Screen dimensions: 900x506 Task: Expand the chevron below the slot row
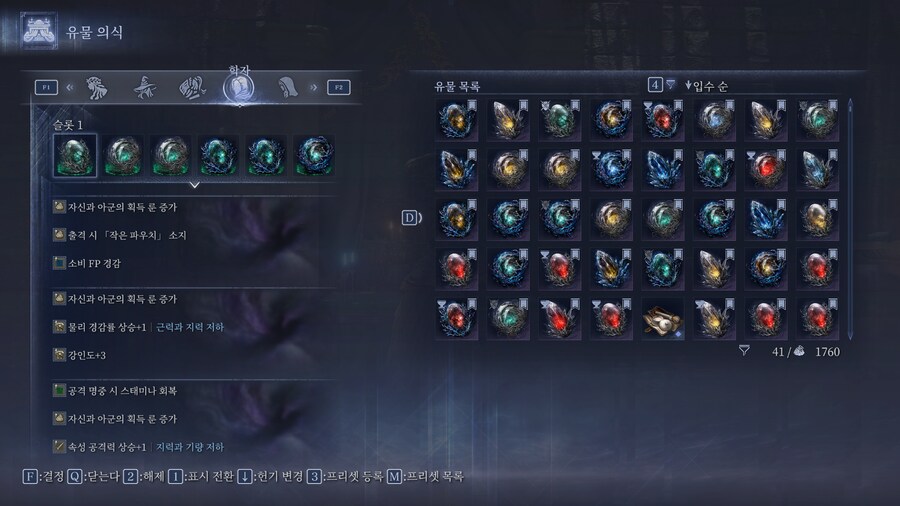195,185
